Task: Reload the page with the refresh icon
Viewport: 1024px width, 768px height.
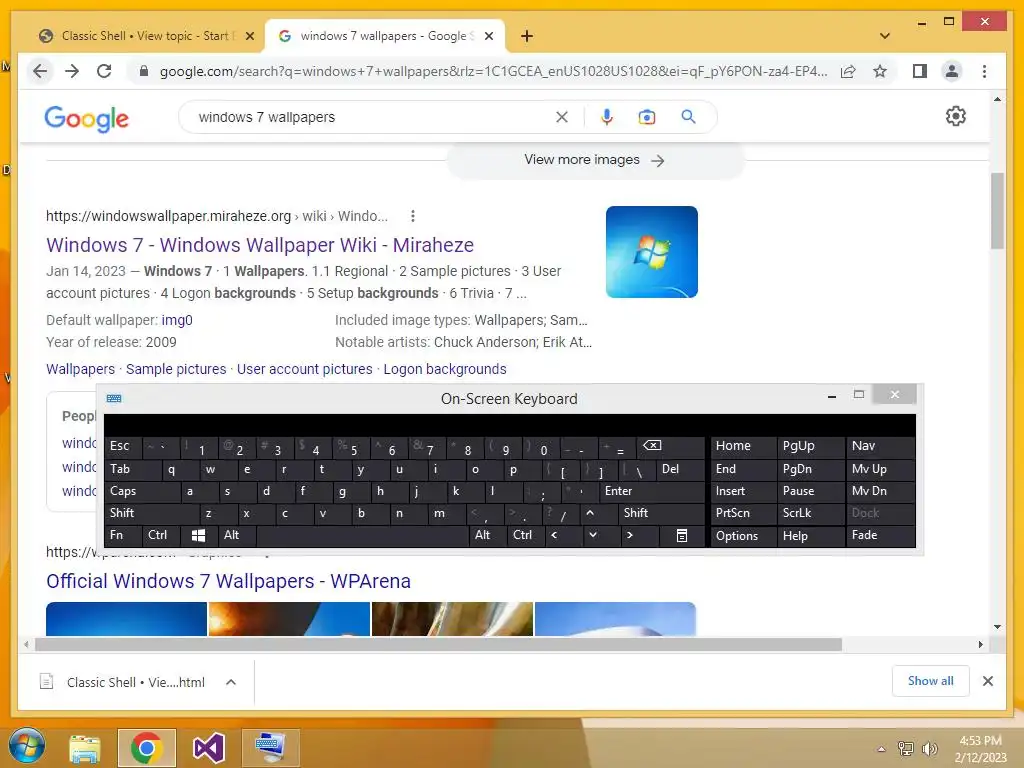Action: [x=104, y=71]
